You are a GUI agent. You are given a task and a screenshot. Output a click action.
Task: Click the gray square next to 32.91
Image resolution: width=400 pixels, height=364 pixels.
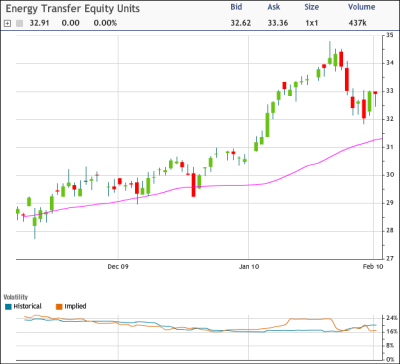[20, 23]
